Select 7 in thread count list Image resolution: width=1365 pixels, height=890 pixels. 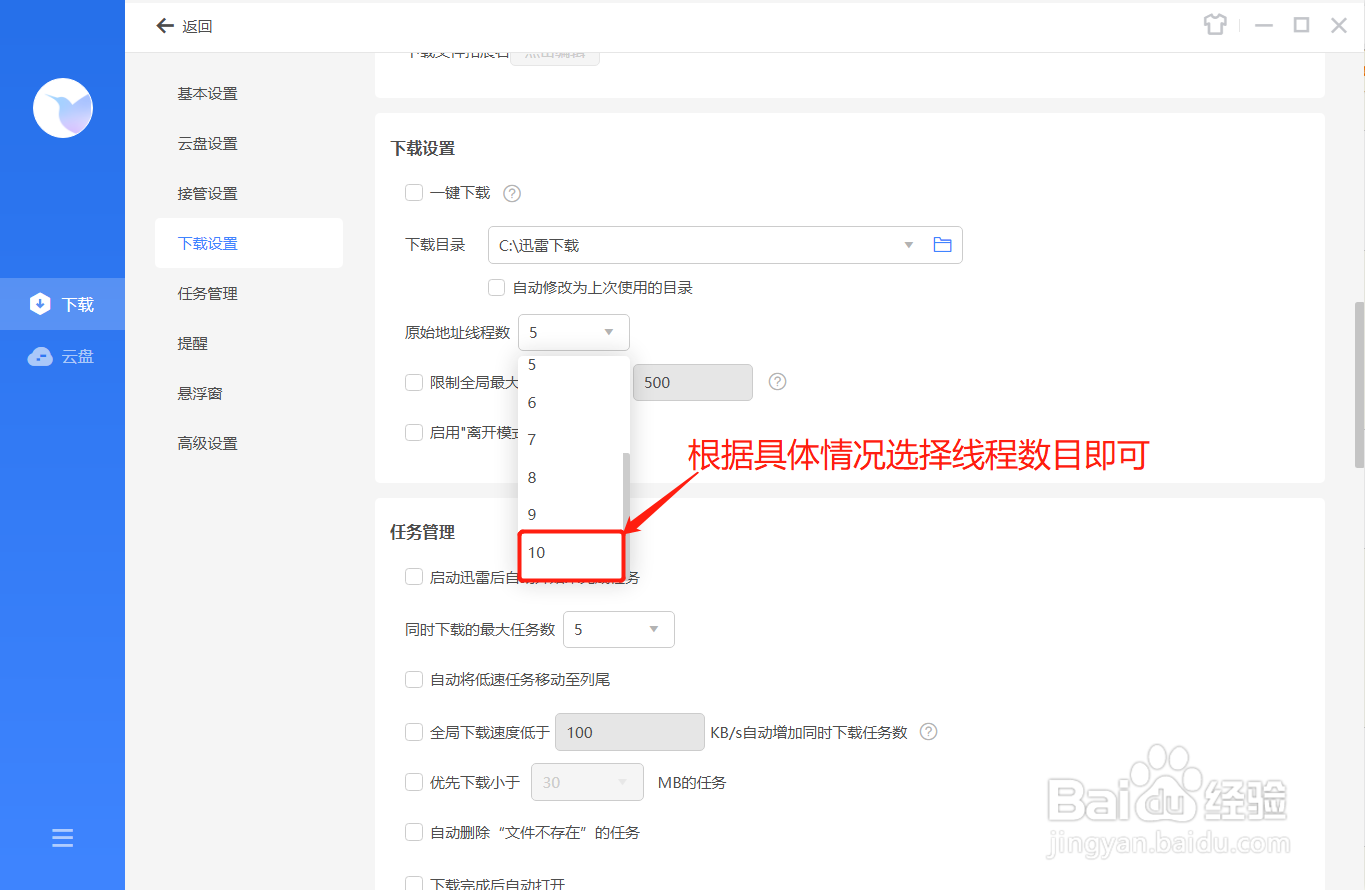571,440
